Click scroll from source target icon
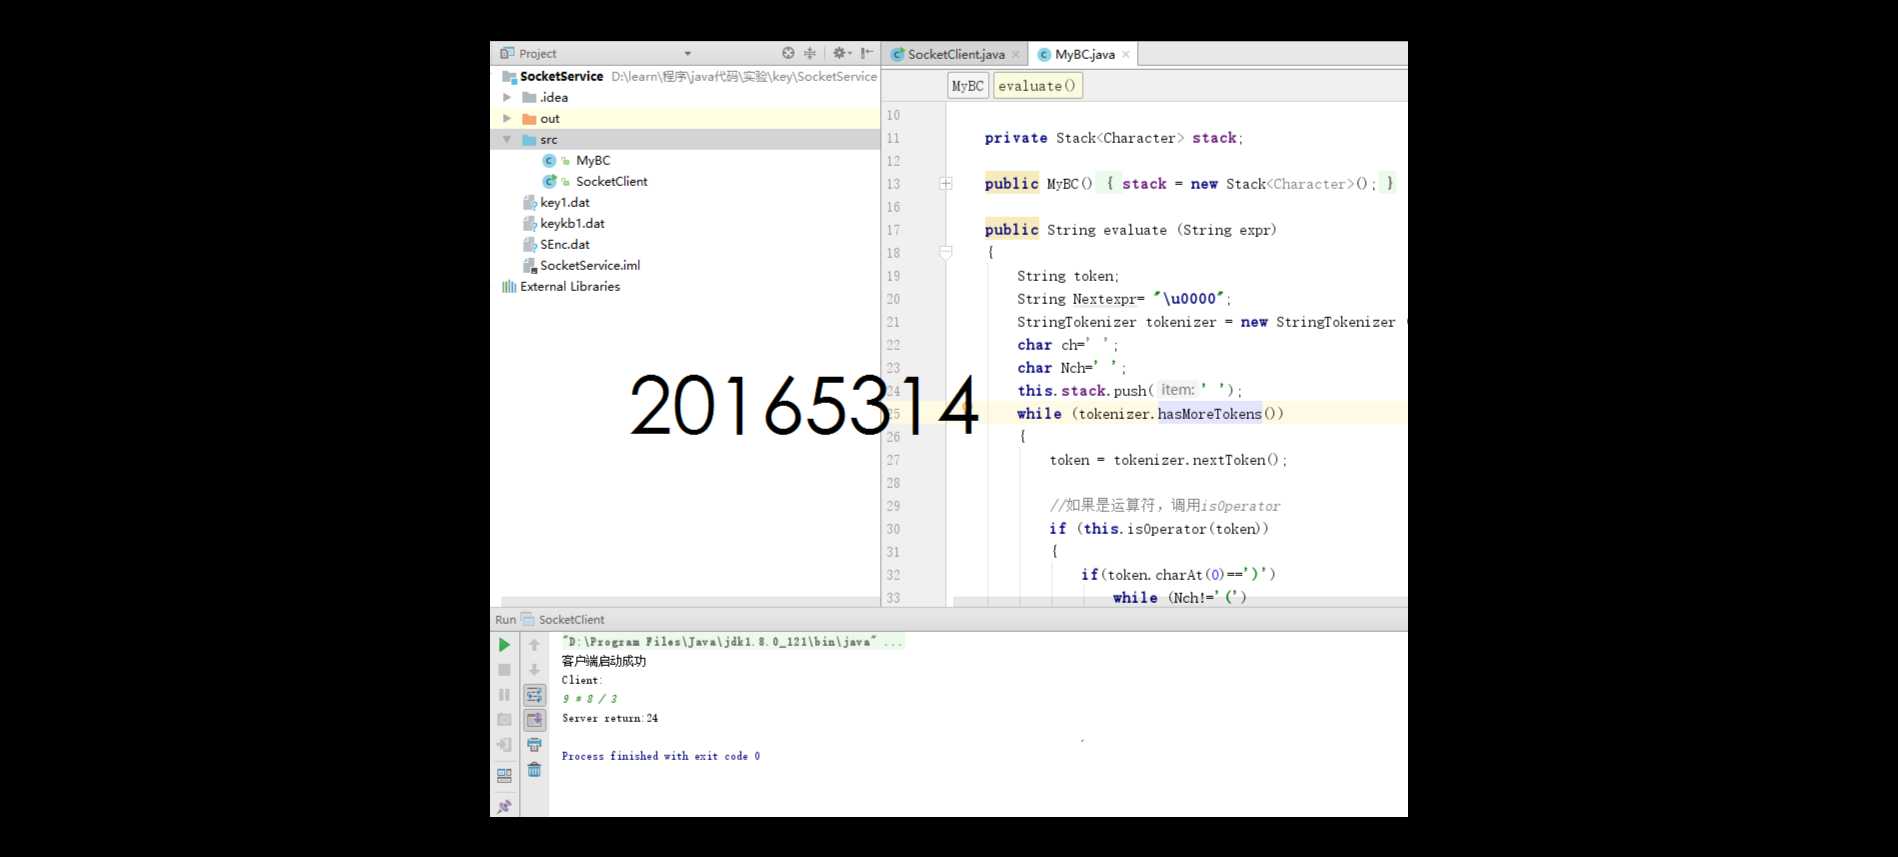 (x=788, y=53)
